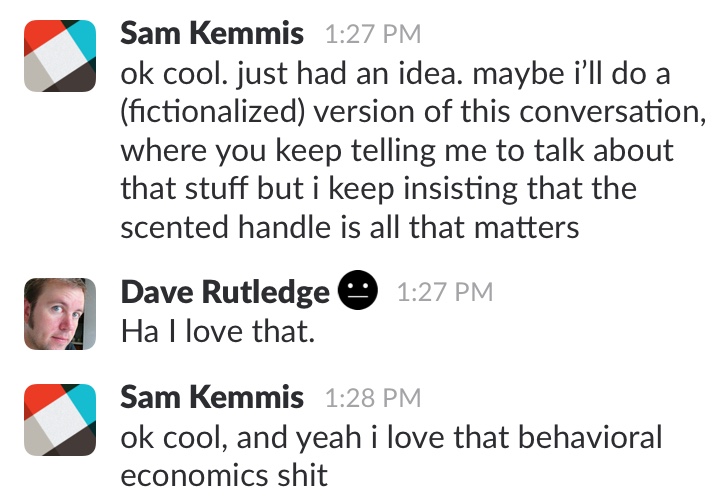Click the 1:27 PM timestamp on Sam's message
The height and width of the screenshot is (496, 721).
click(373, 35)
